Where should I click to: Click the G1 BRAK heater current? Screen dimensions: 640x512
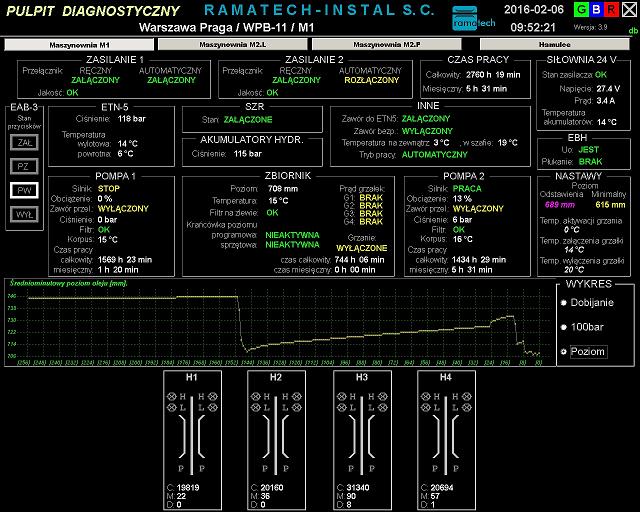pos(371,198)
